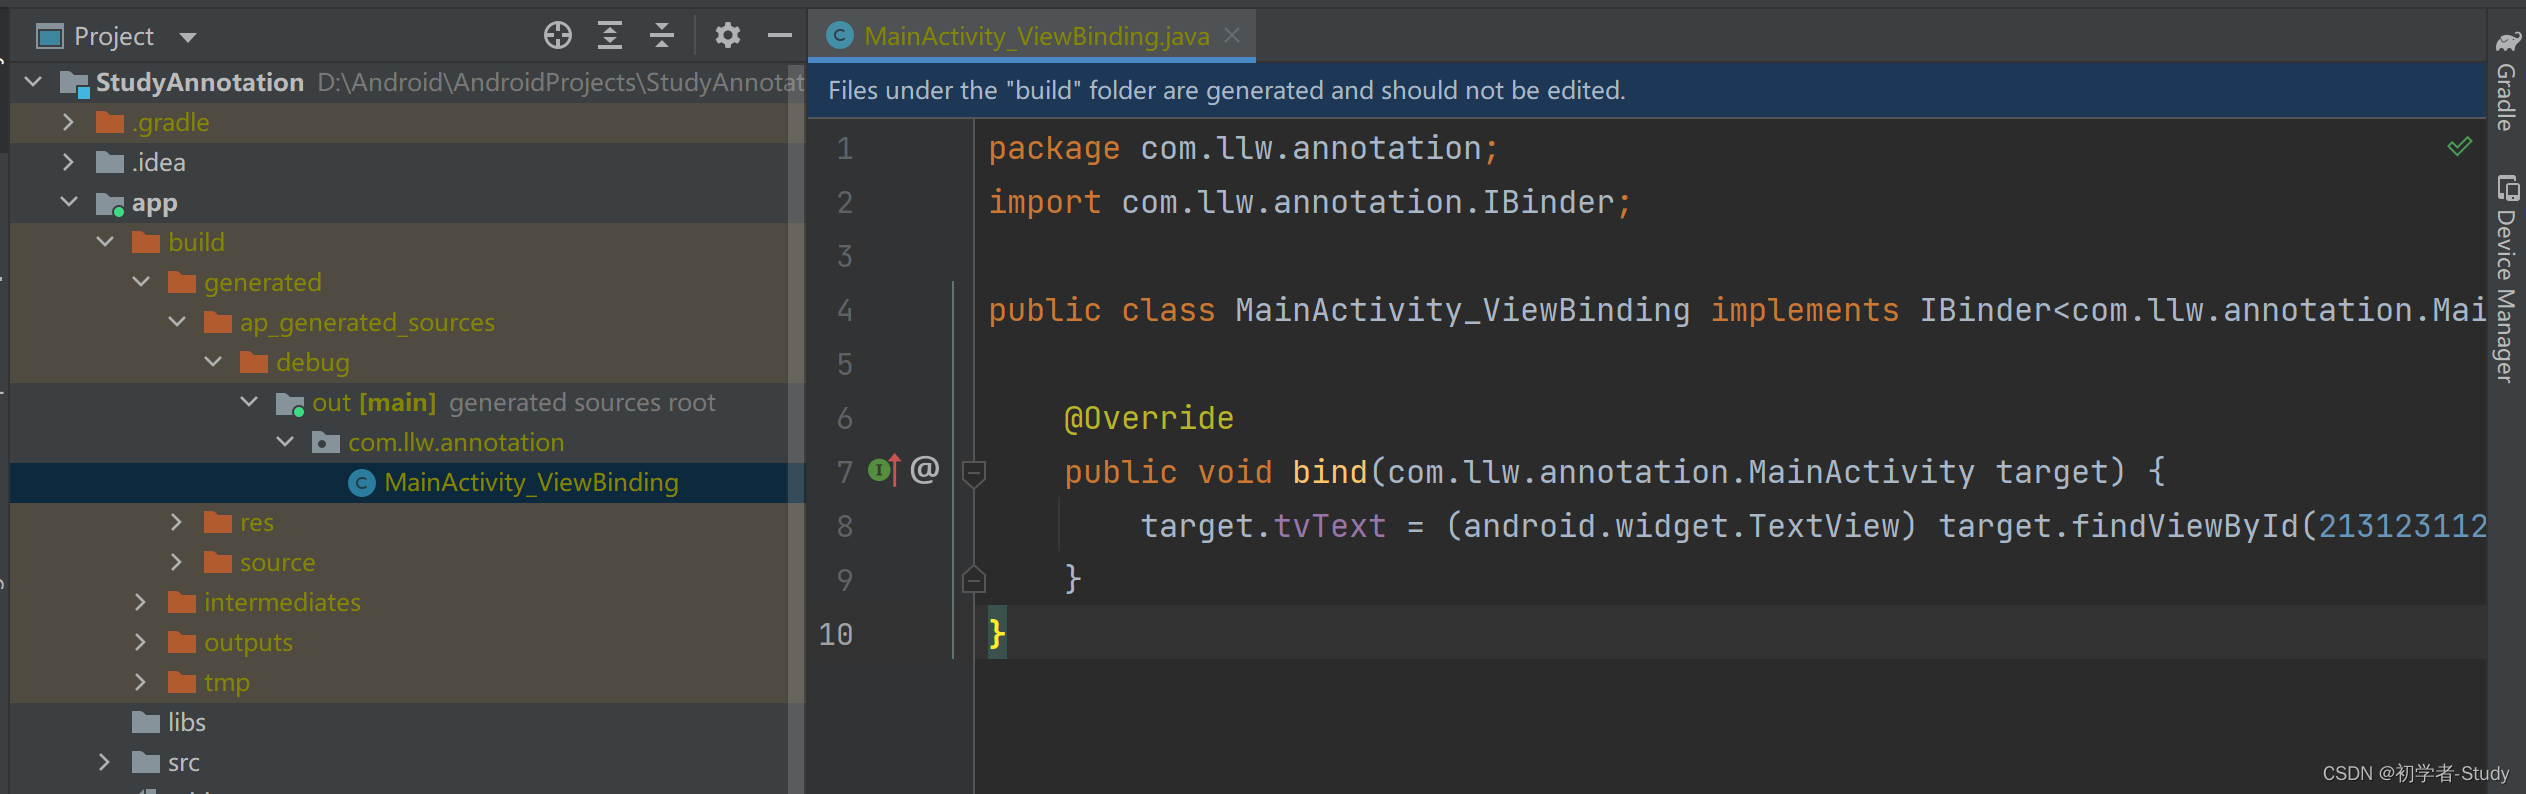Image resolution: width=2526 pixels, height=794 pixels.
Task: Click the Gradle elephant icon
Action: pos(2508,41)
